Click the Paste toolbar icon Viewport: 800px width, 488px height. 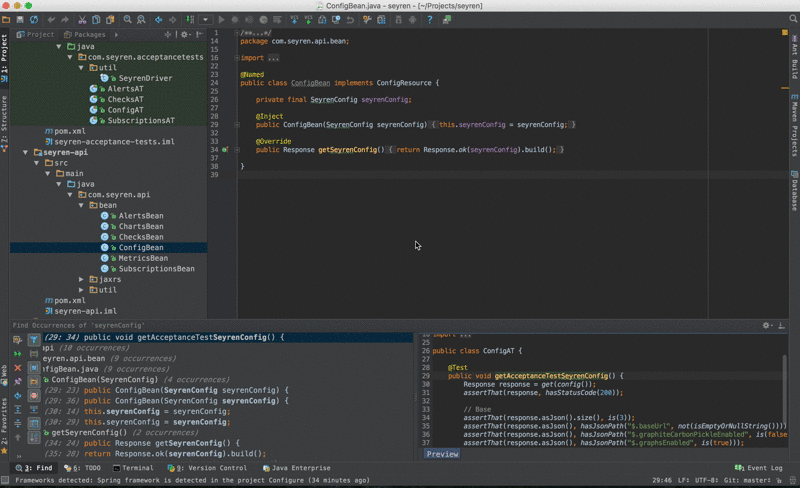[x=110, y=20]
